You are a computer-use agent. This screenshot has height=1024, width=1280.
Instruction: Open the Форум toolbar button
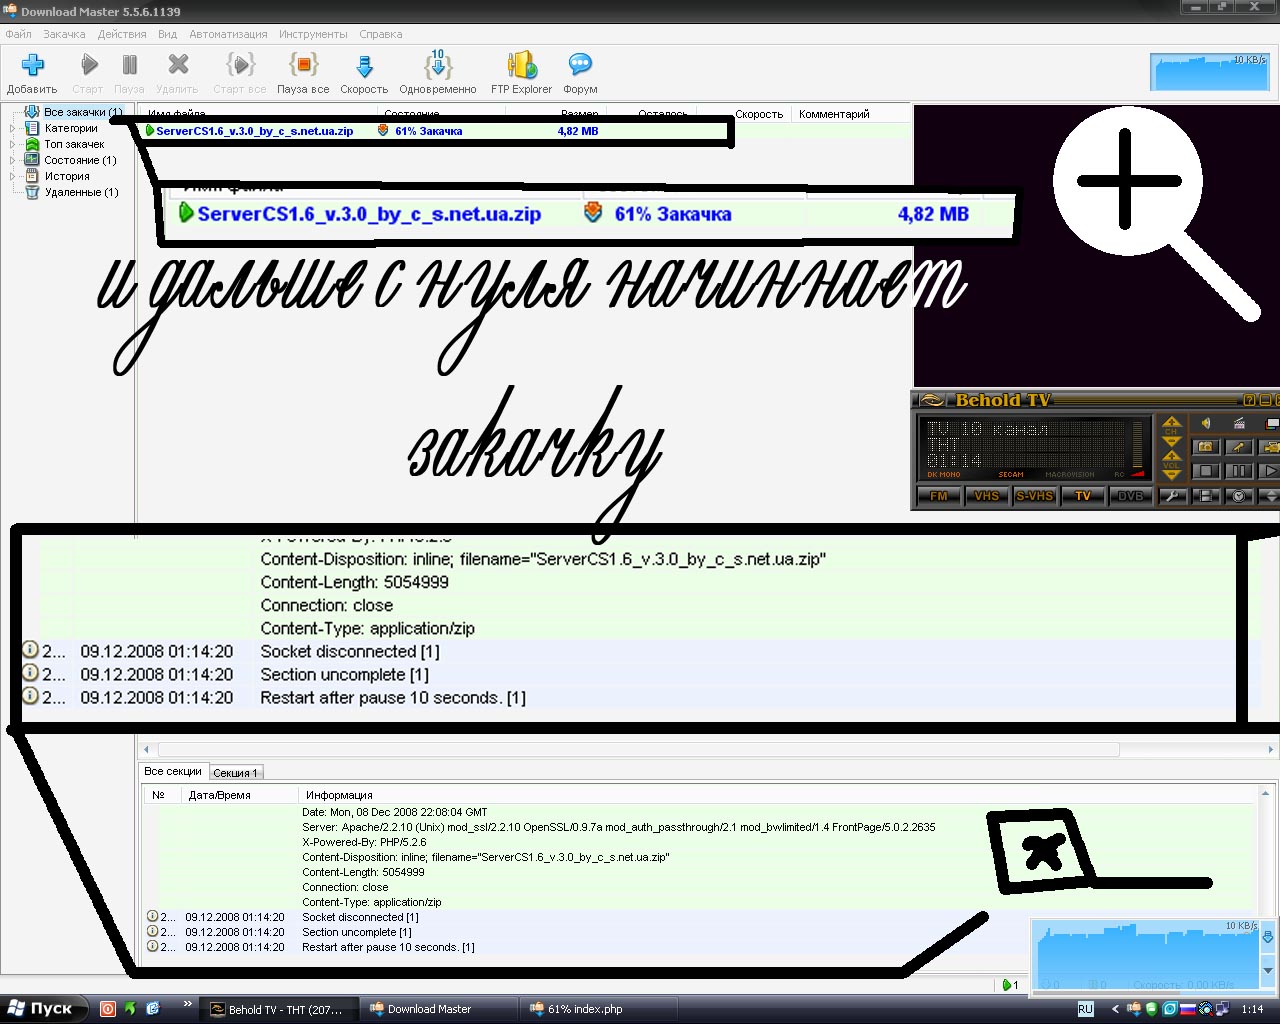point(580,74)
